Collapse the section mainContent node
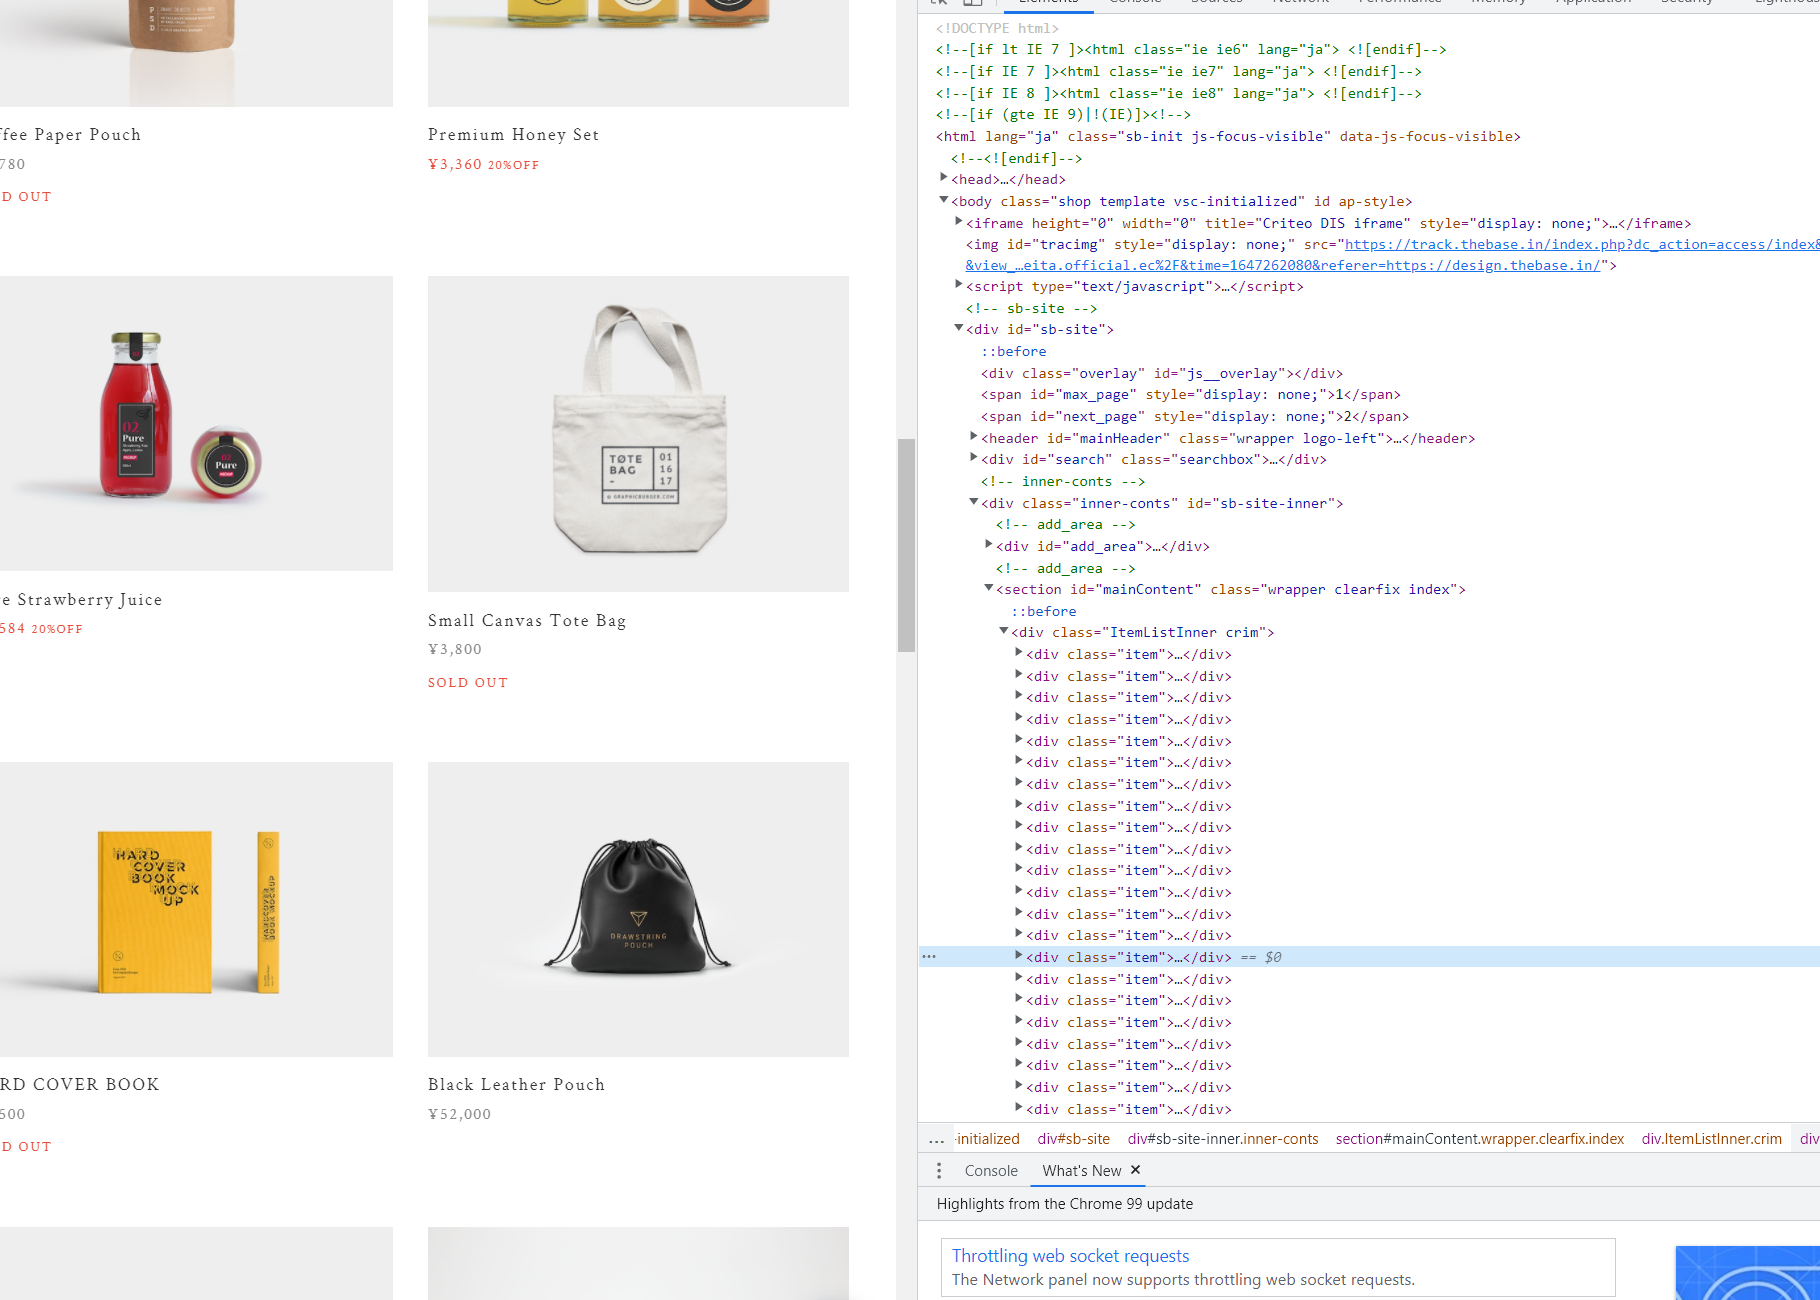 coord(988,588)
